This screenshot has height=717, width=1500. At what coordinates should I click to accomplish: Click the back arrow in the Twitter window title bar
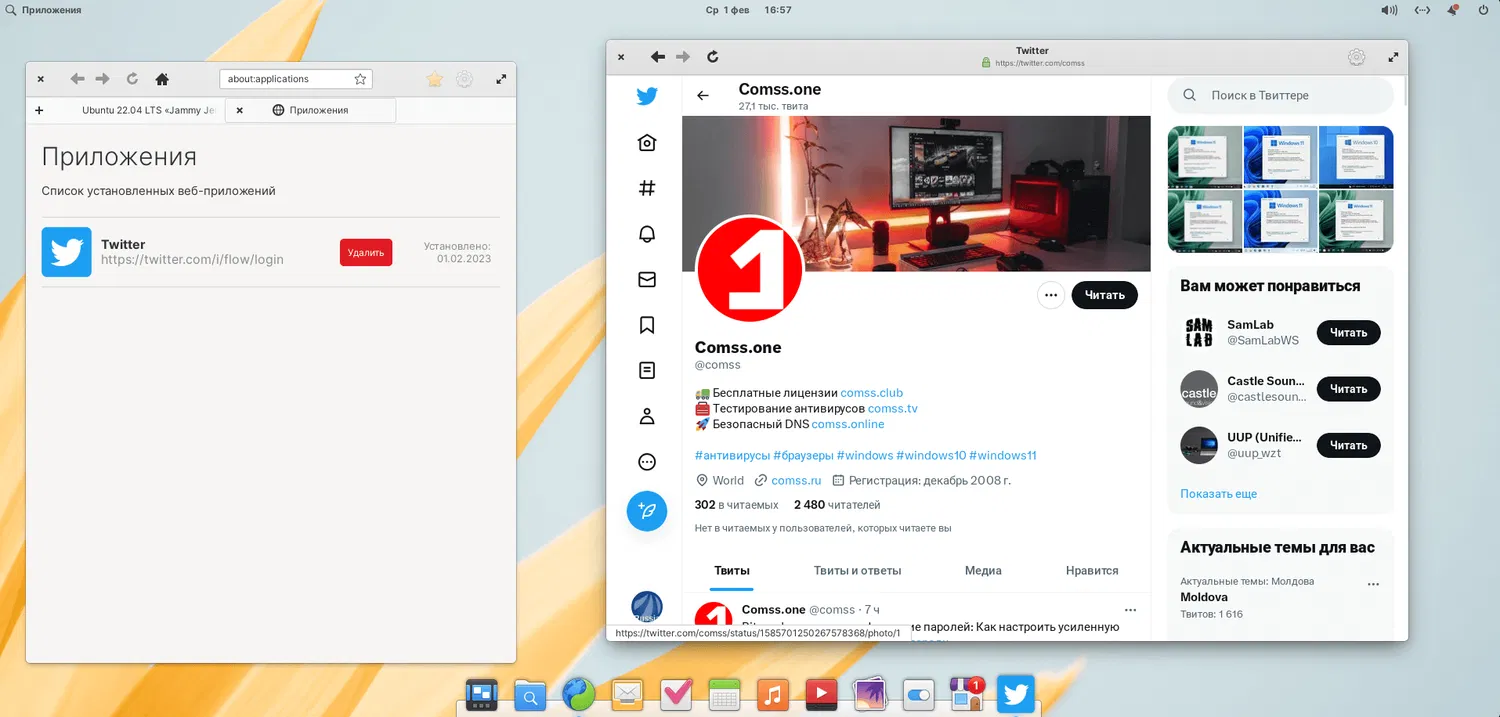657,57
